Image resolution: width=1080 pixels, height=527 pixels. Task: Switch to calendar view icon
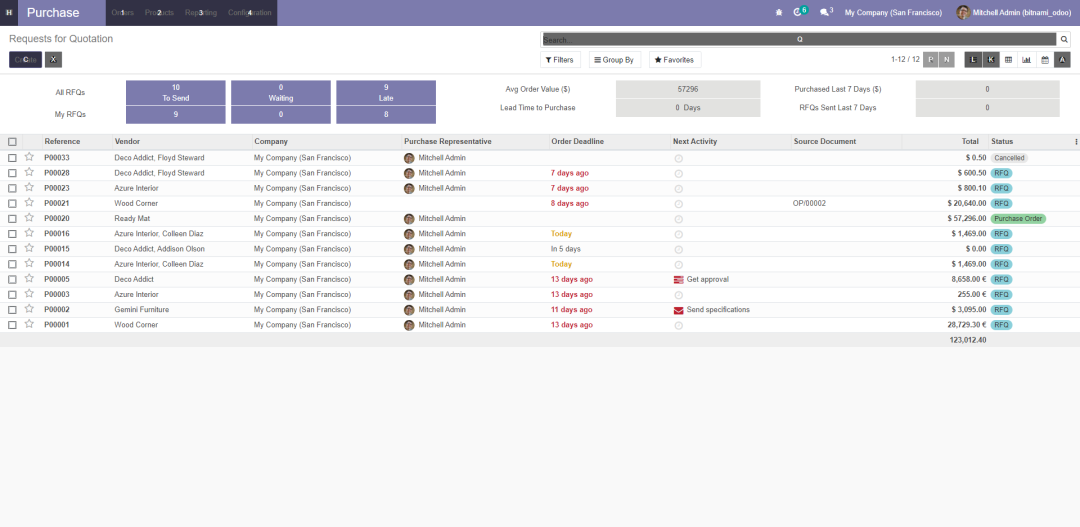(x=1044, y=60)
